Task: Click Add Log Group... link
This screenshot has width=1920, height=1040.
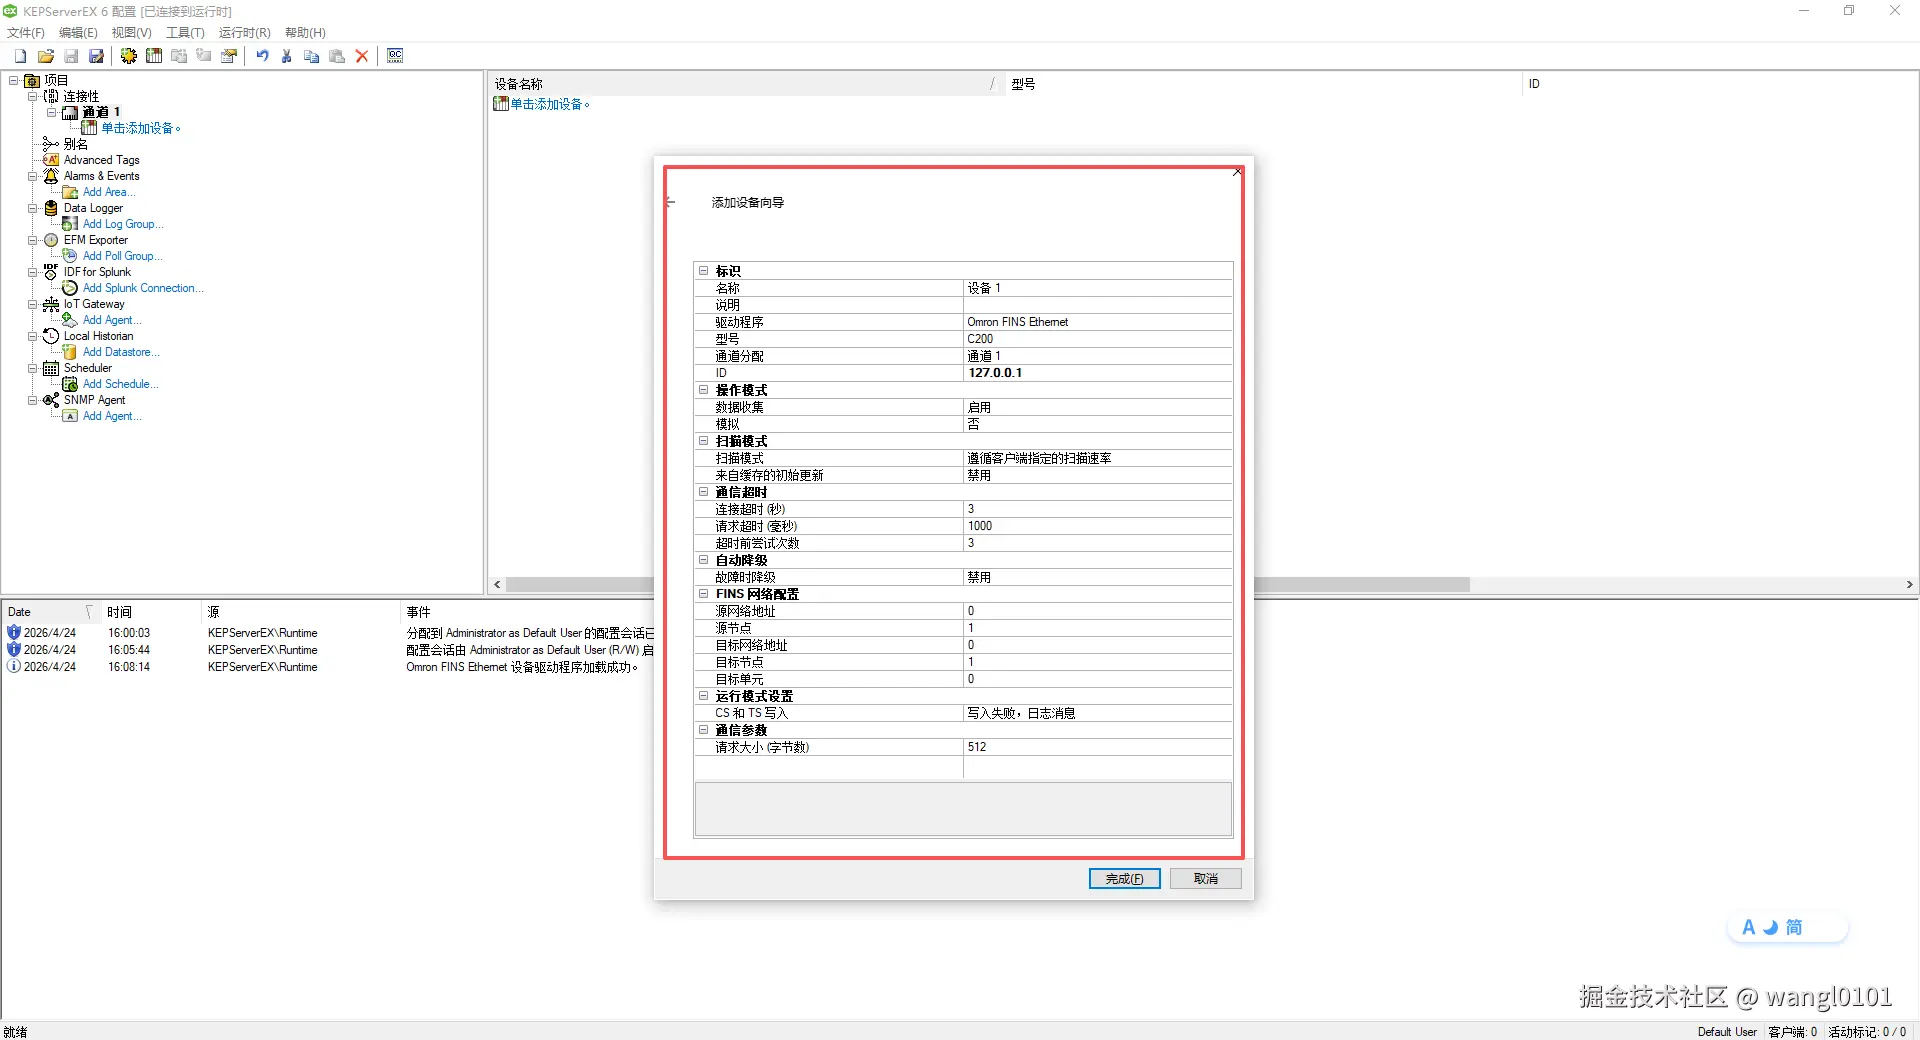Action: (123, 224)
